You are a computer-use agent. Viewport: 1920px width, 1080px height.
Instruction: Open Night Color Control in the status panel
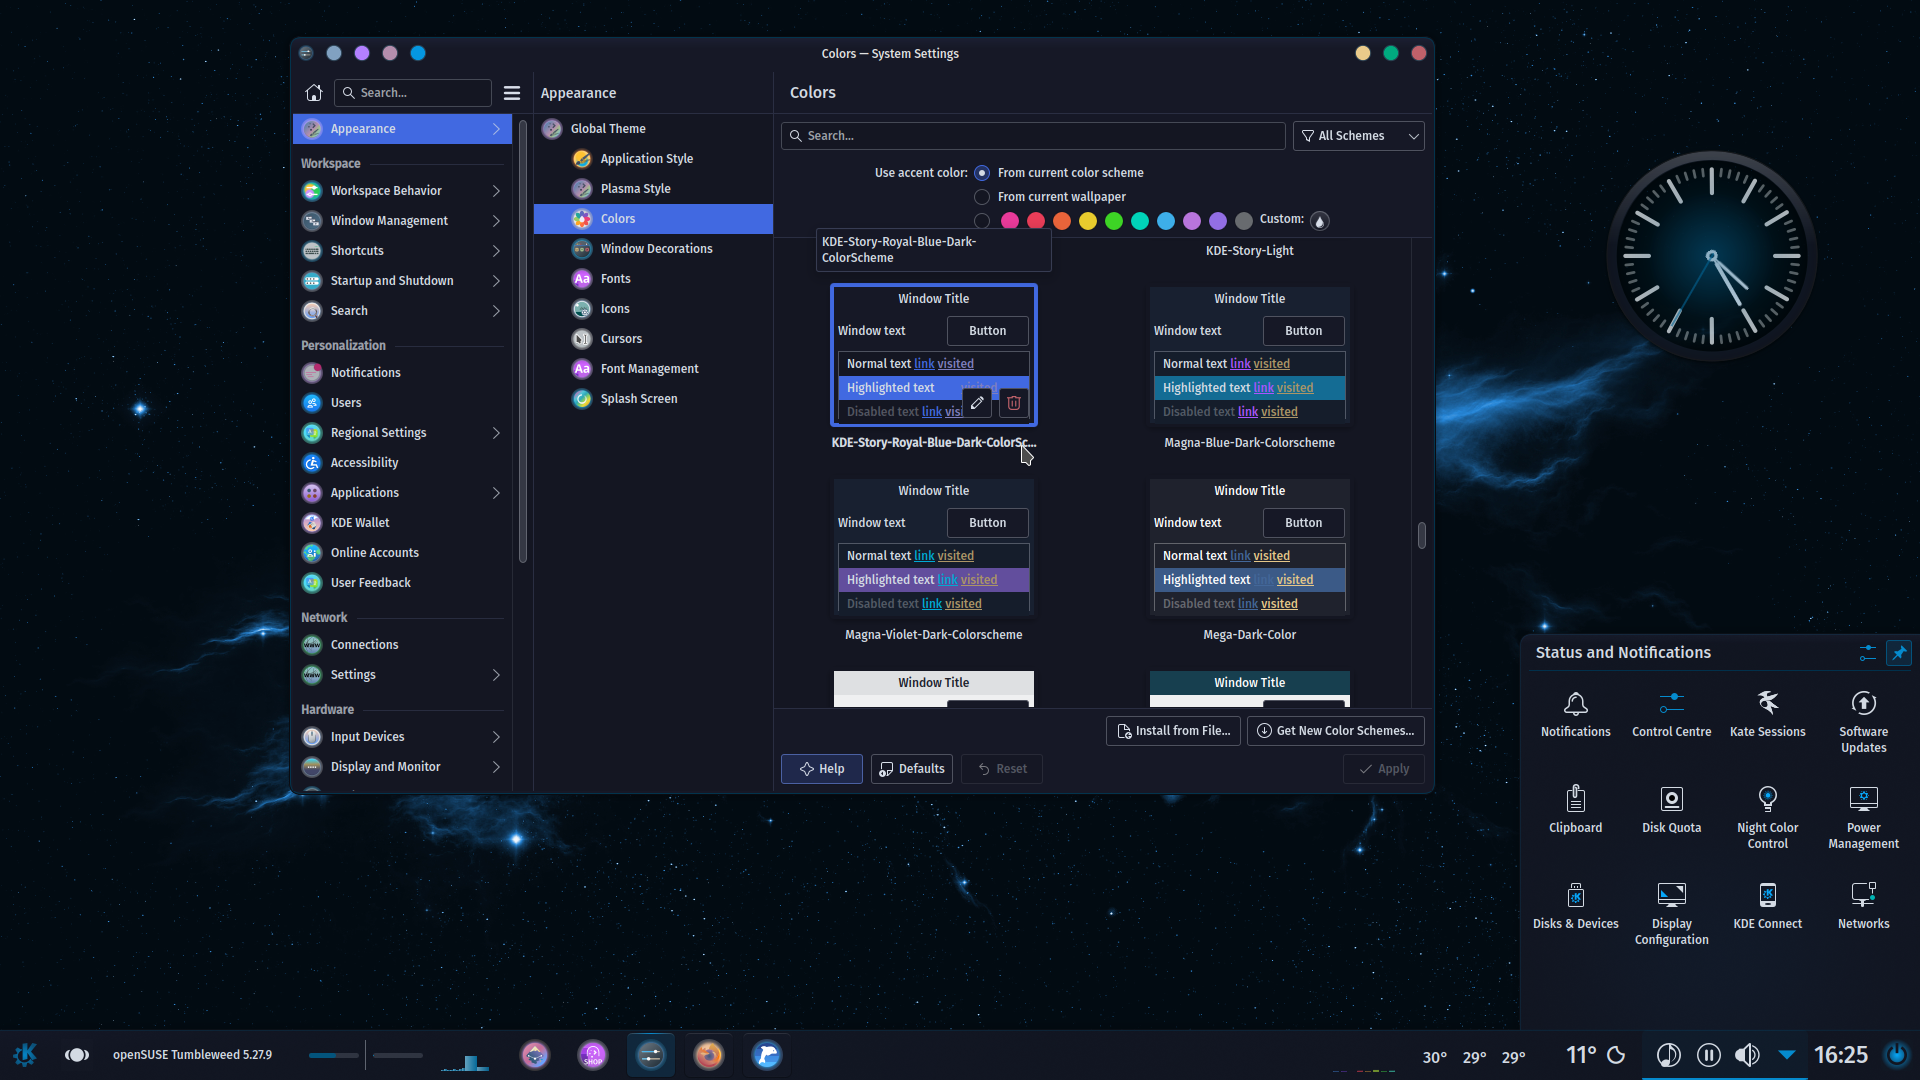coord(1768,818)
